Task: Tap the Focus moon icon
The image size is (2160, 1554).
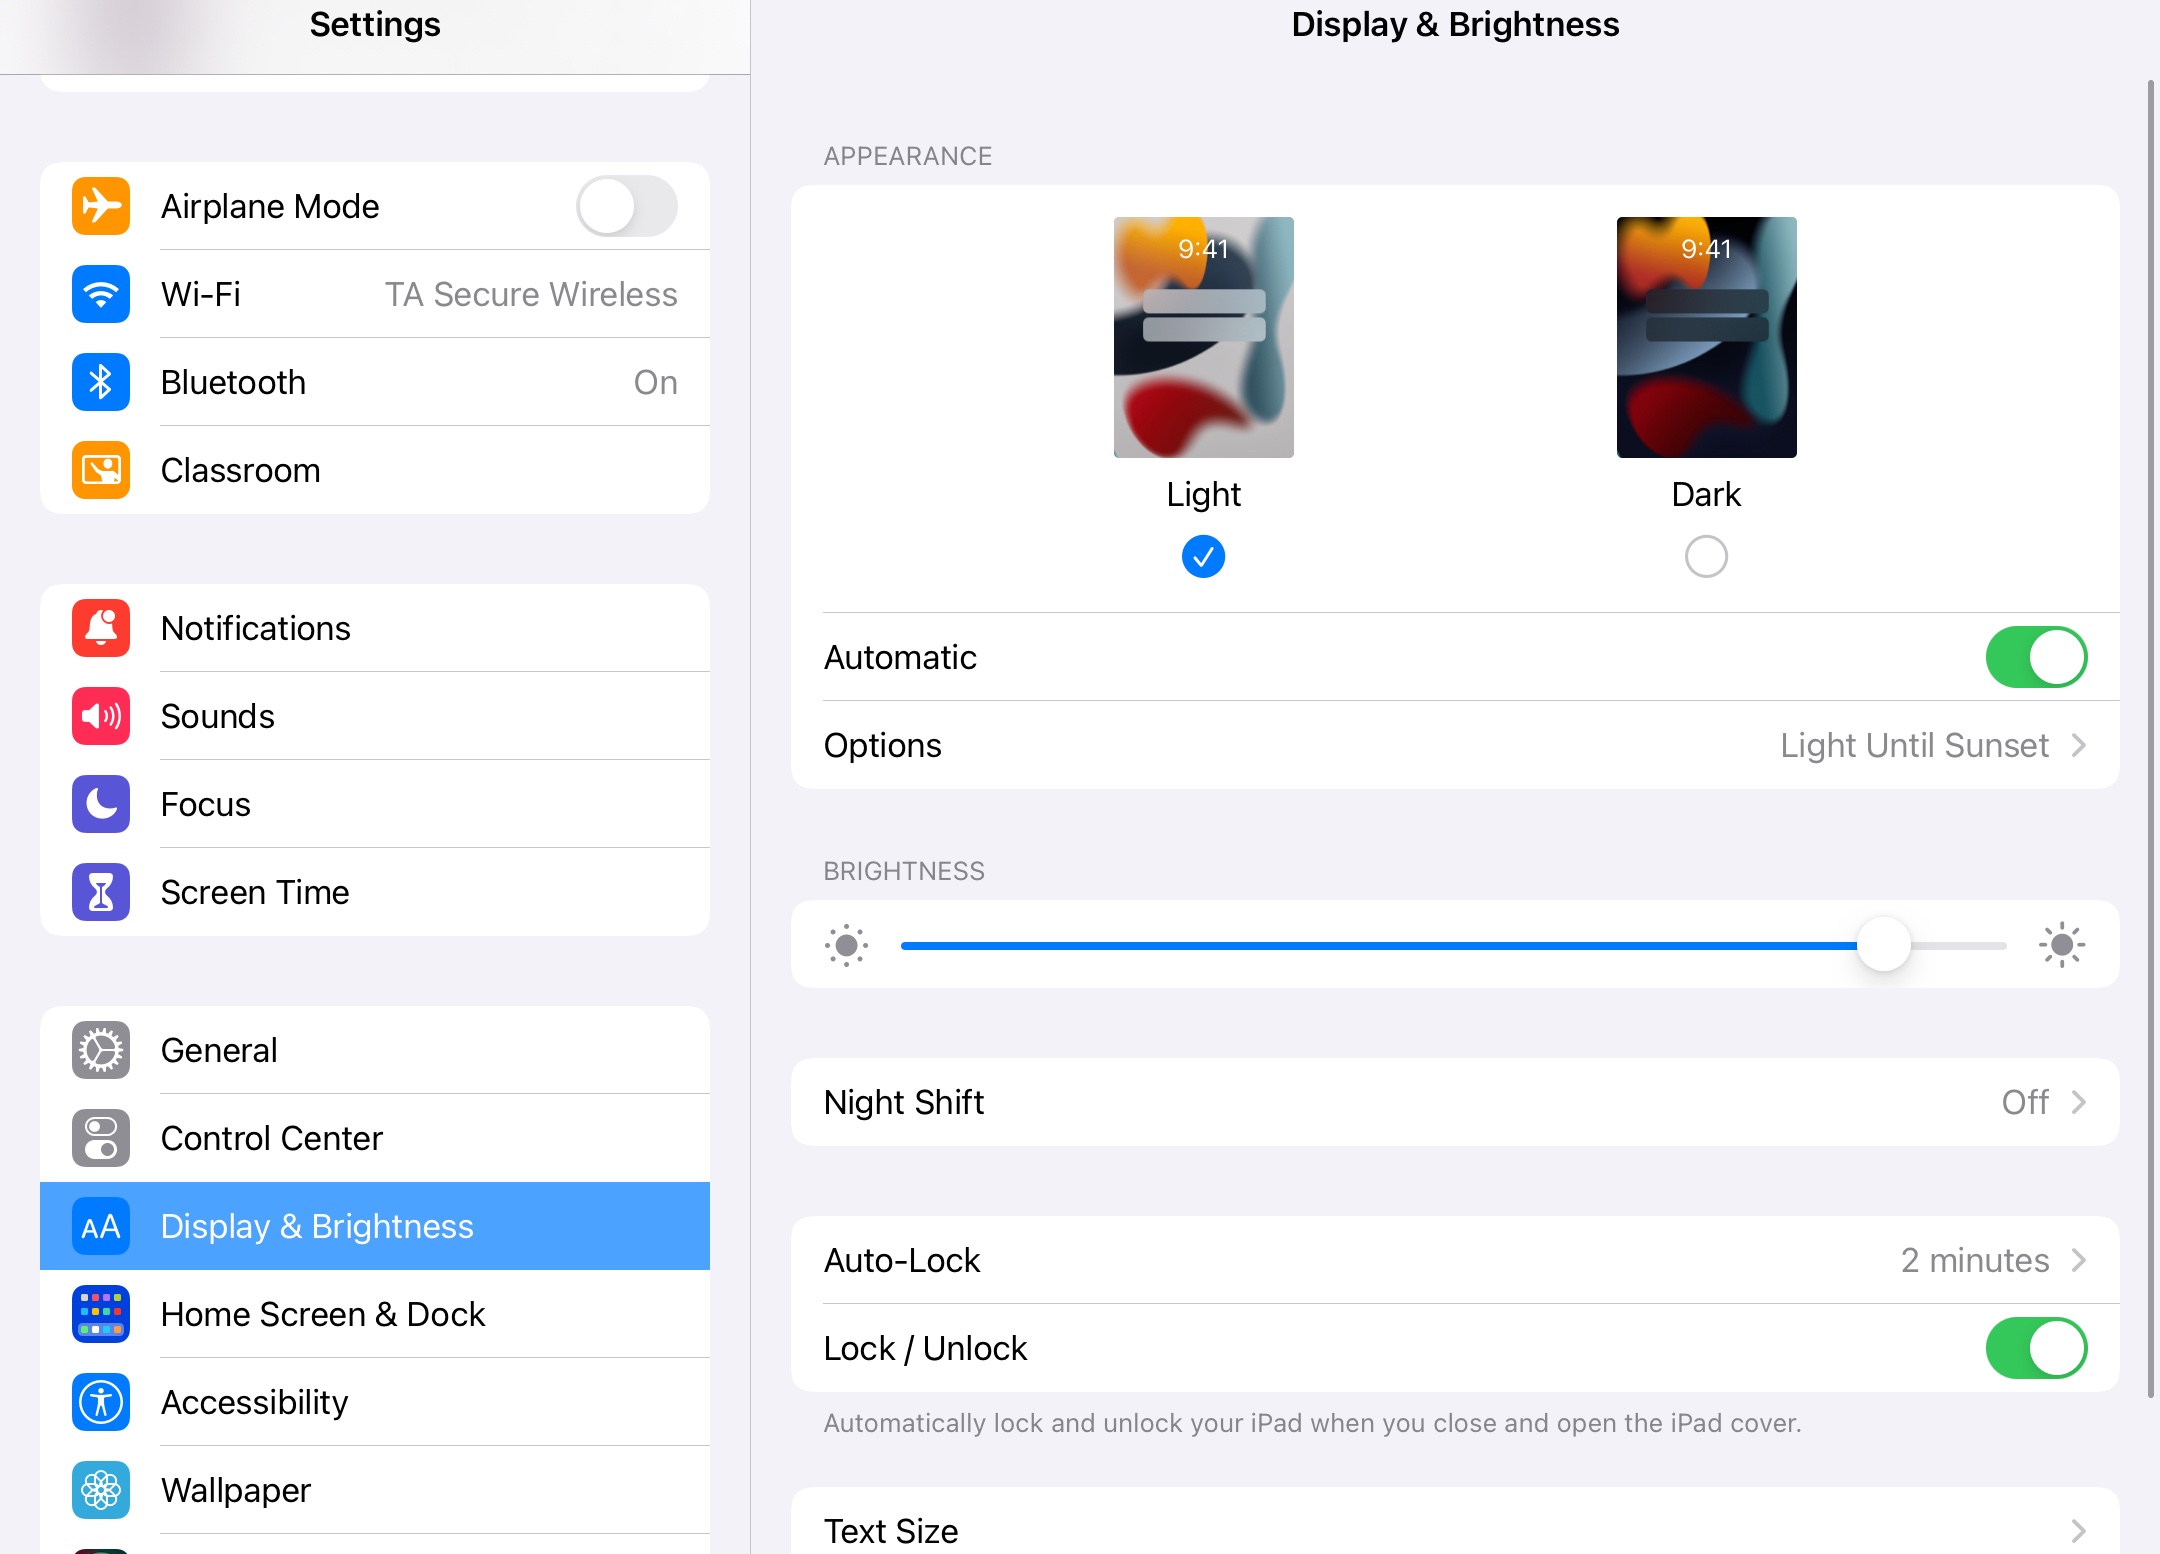Action: click(x=101, y=804)
